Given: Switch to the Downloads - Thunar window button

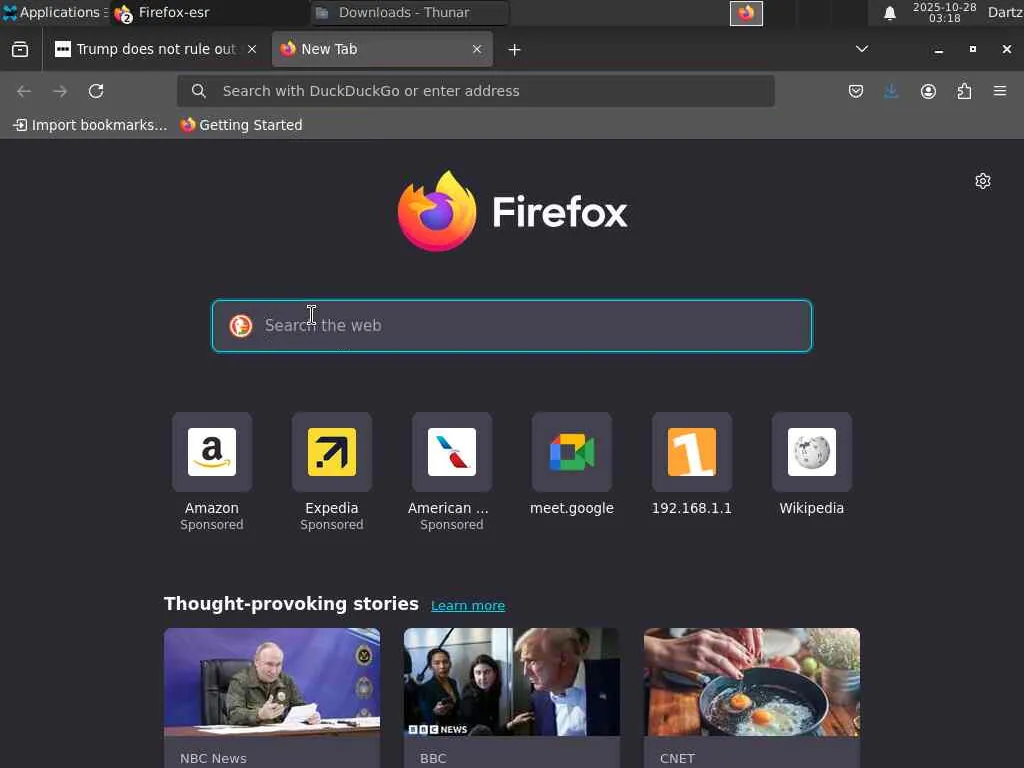Looking at the screenshot, I should point(409,13).
